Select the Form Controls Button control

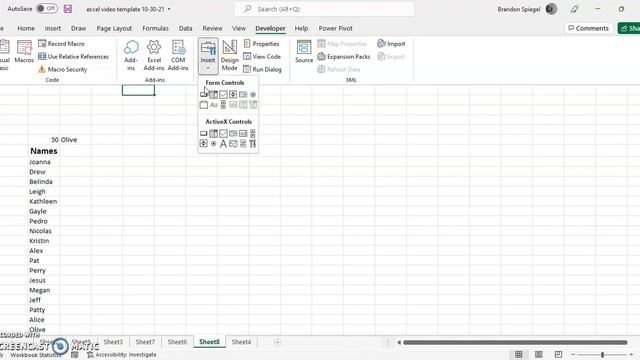[x=204, y=95]
